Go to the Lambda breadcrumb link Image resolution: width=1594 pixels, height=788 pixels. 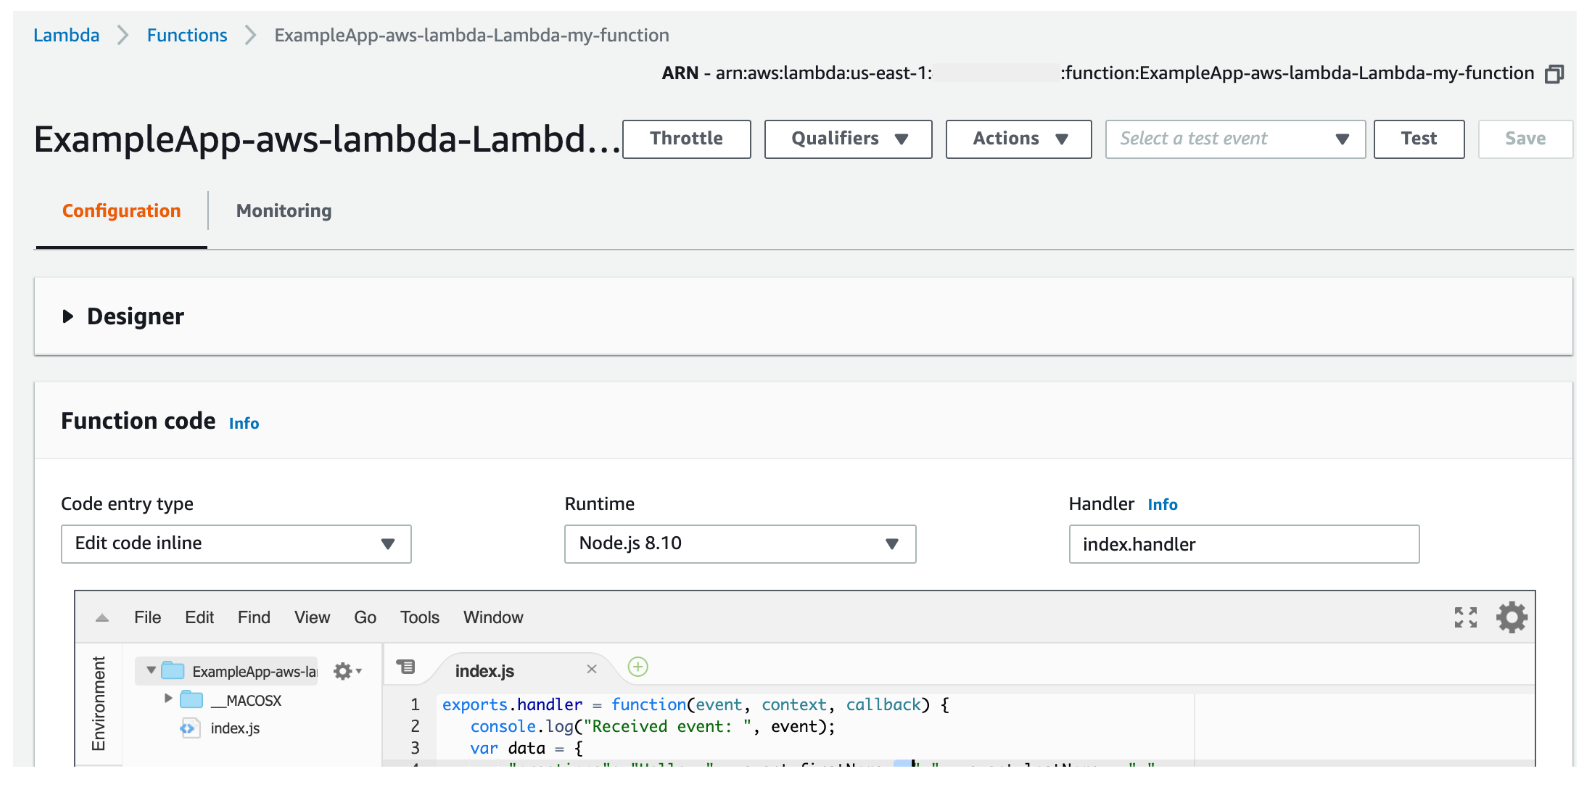click(x=66, y=35)
